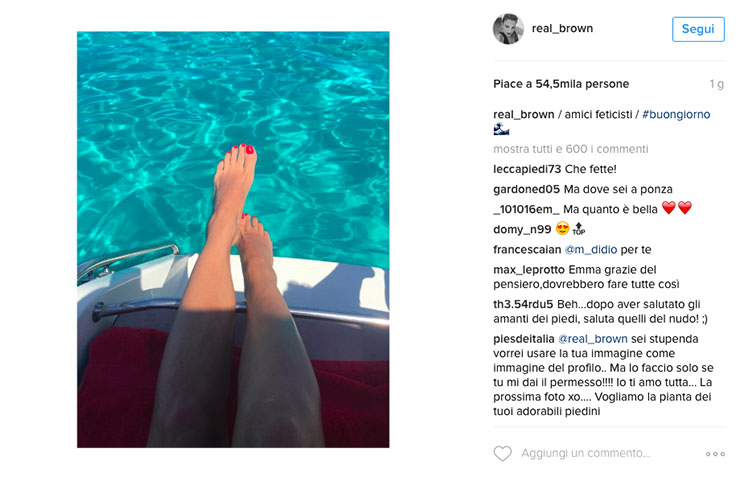Visit the th3.54rdu5 user profile
The image size is (740, 477).
[x=524, y=304]
